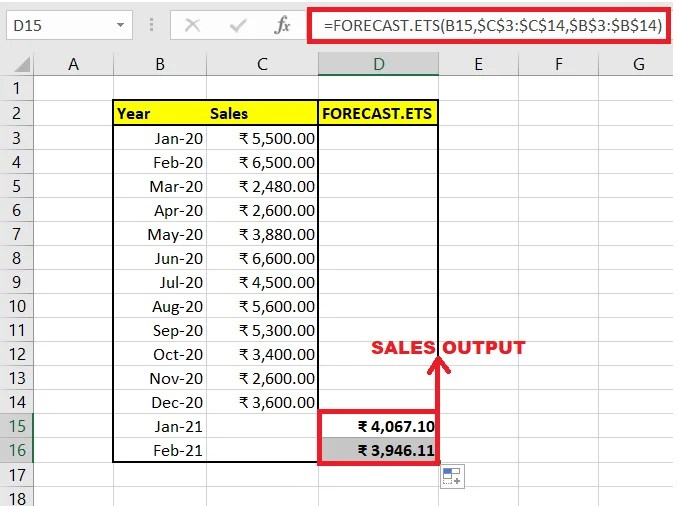The width and height of the screenshot is (678, 506).
Task: Select column A header
Action: tap(74, 64)
